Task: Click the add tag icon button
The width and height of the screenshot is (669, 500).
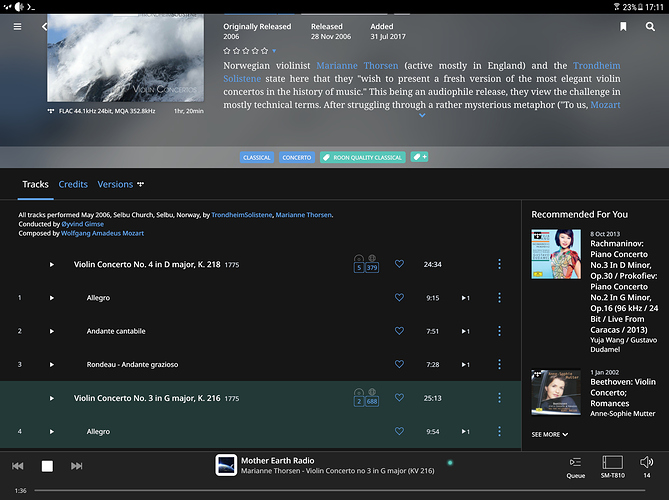Action: click(419, 157)
